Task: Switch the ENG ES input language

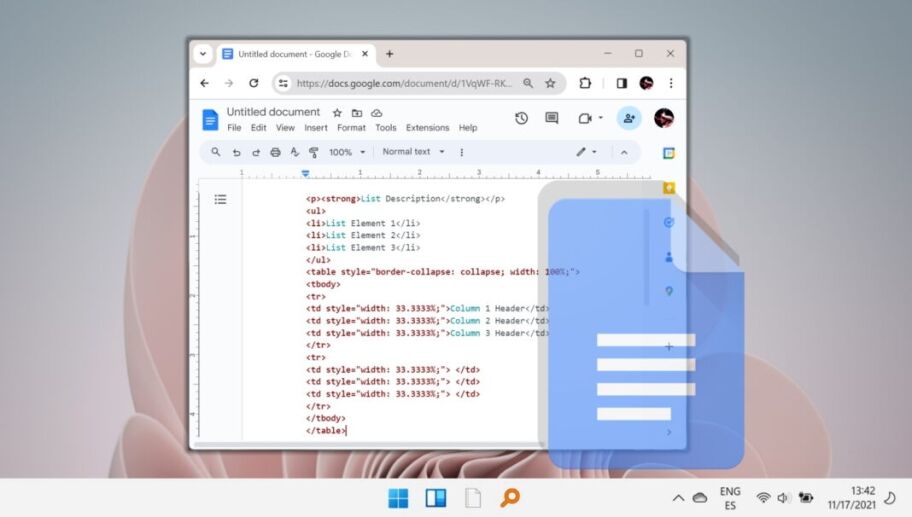Action: (730, 498)
